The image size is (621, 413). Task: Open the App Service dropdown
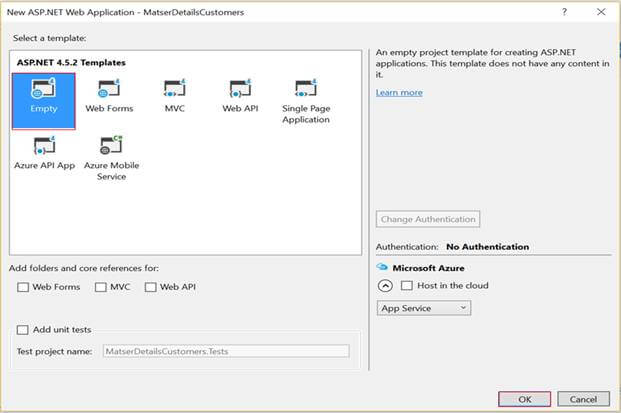point(424,308)
